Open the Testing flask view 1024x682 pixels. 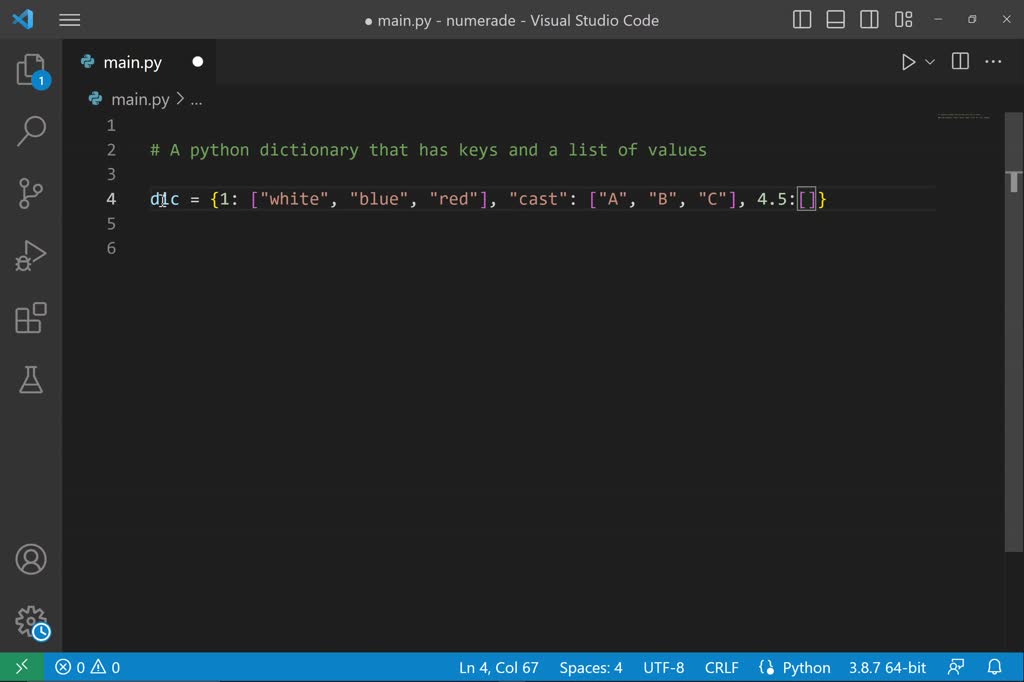click(31, 380)
